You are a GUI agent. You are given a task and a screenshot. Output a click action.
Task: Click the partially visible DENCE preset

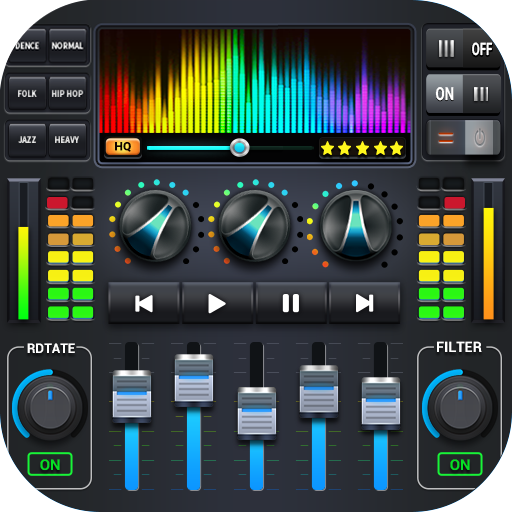coord(28,46)
